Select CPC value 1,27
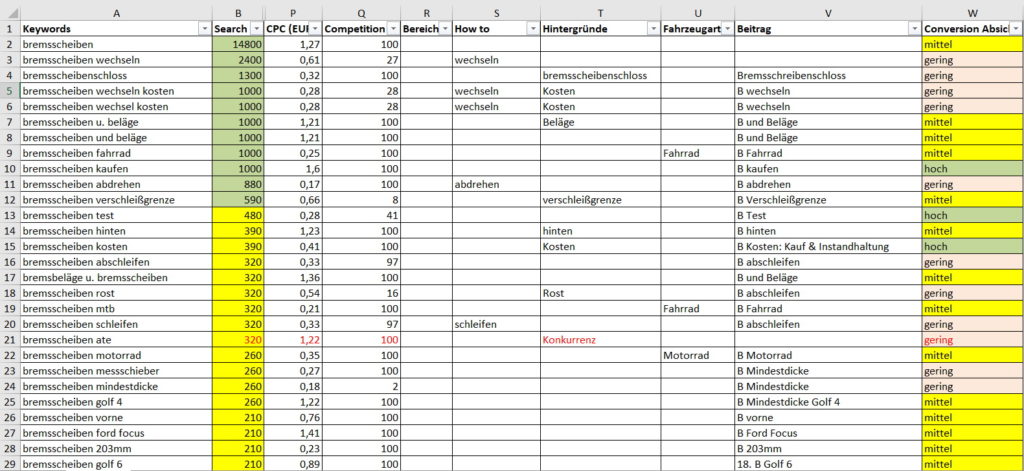Screen dimensions: 1024x471 [293, 44]
